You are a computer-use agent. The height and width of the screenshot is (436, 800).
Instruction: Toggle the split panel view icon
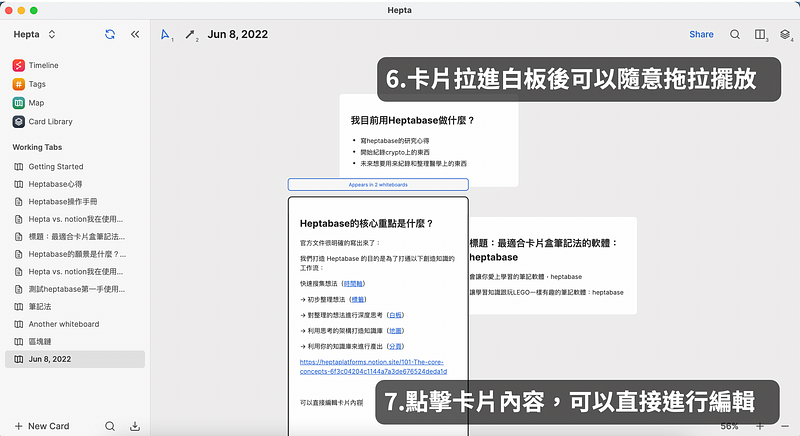tap(760, 34)
